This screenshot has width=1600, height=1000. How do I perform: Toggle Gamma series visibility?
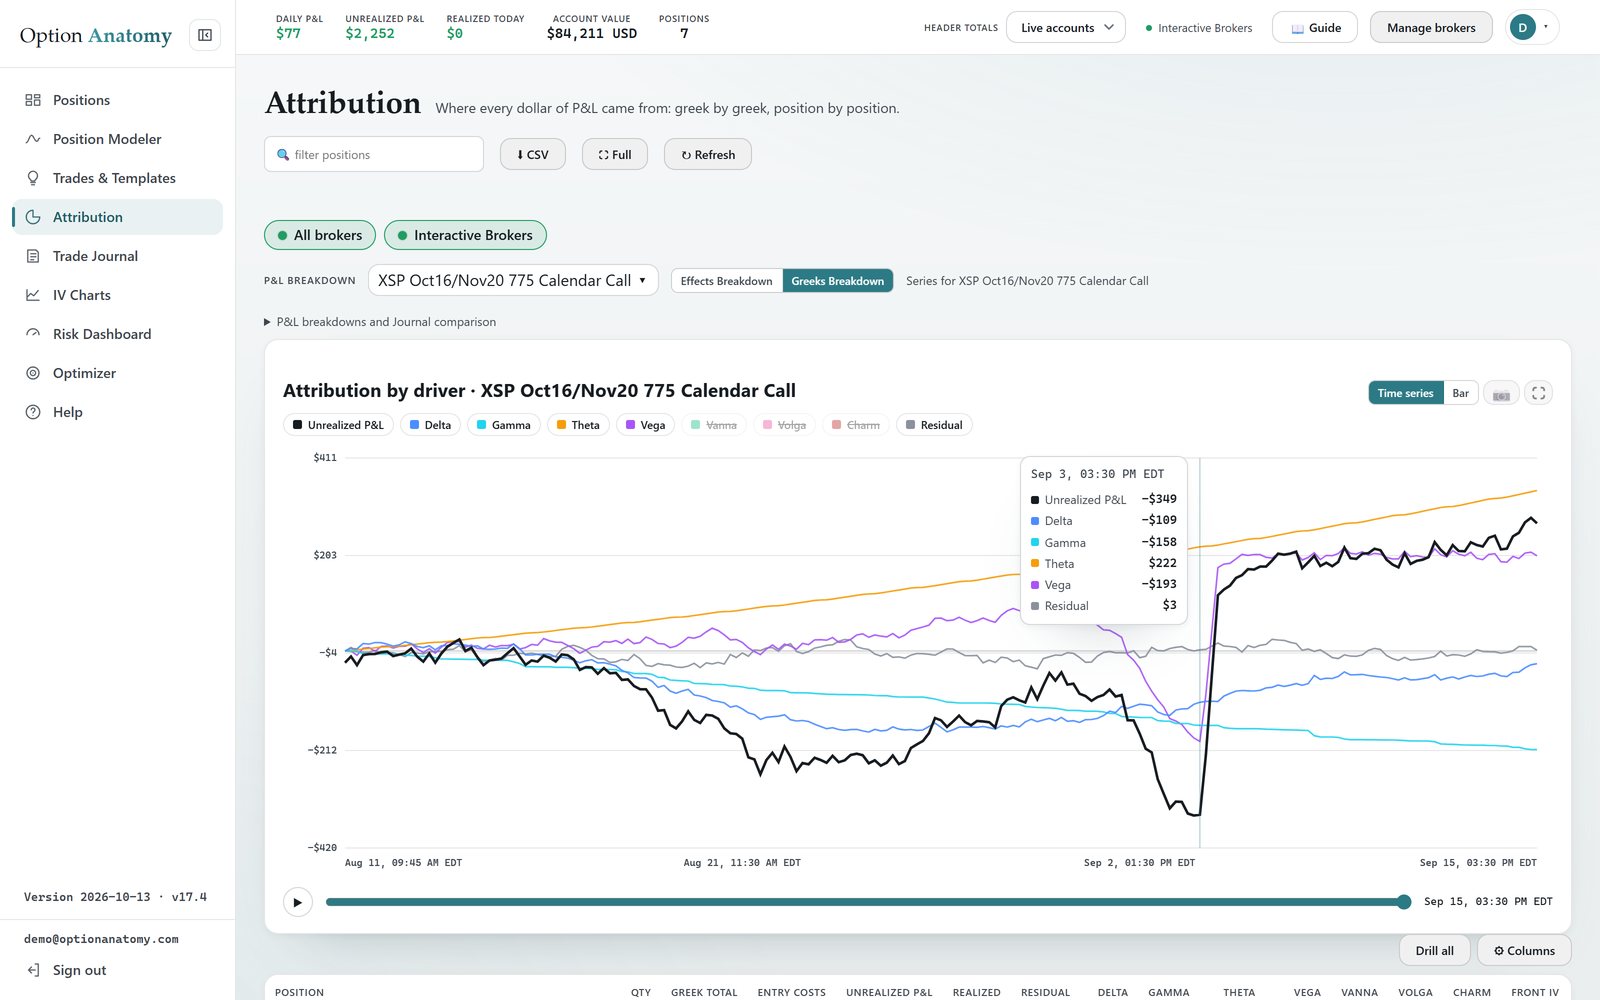tap(504, 425)
